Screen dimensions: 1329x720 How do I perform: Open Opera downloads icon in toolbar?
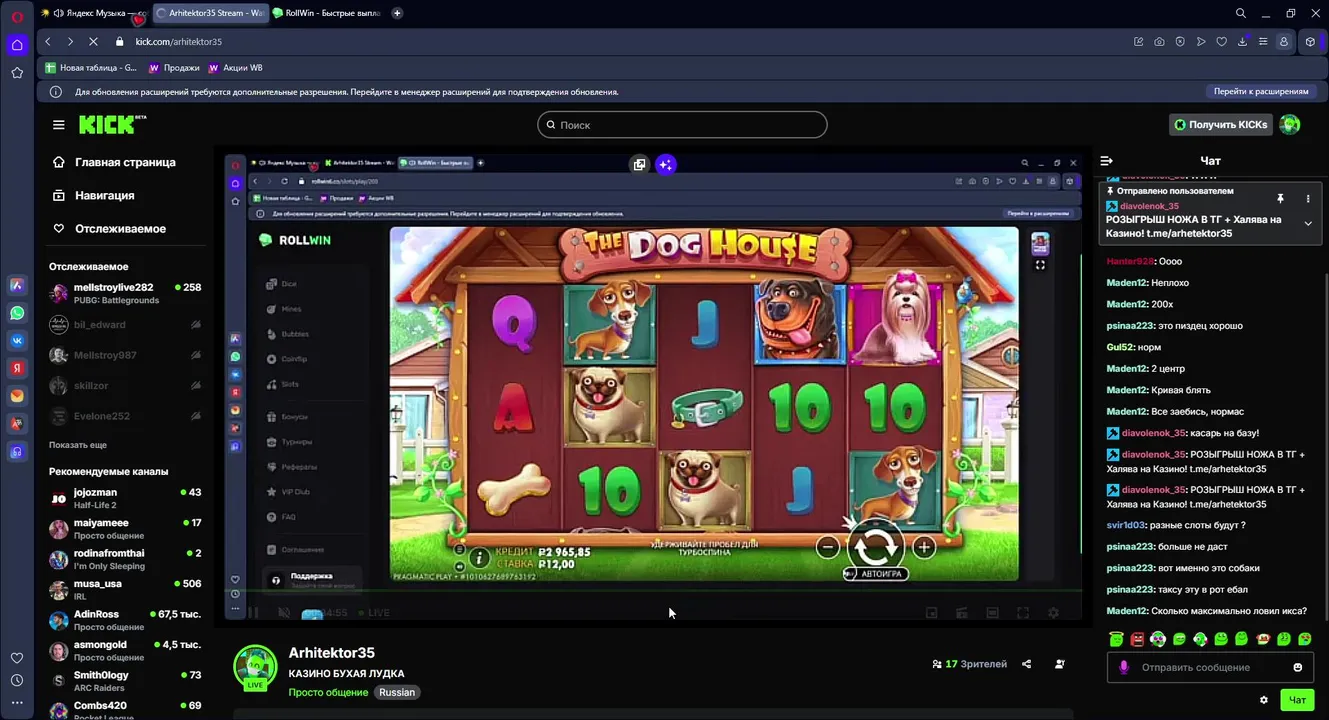[1242, 42]
